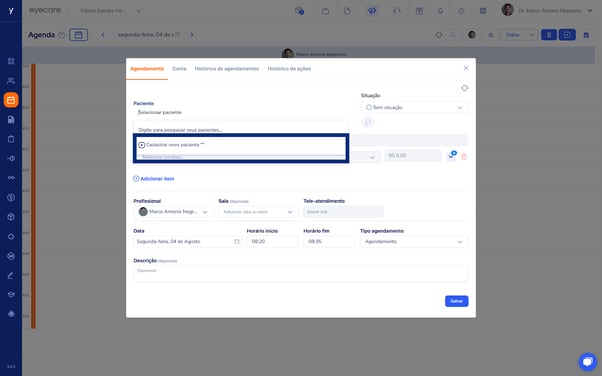
Task: Click the user profile photo in top bar
Action: pos(508,10)
